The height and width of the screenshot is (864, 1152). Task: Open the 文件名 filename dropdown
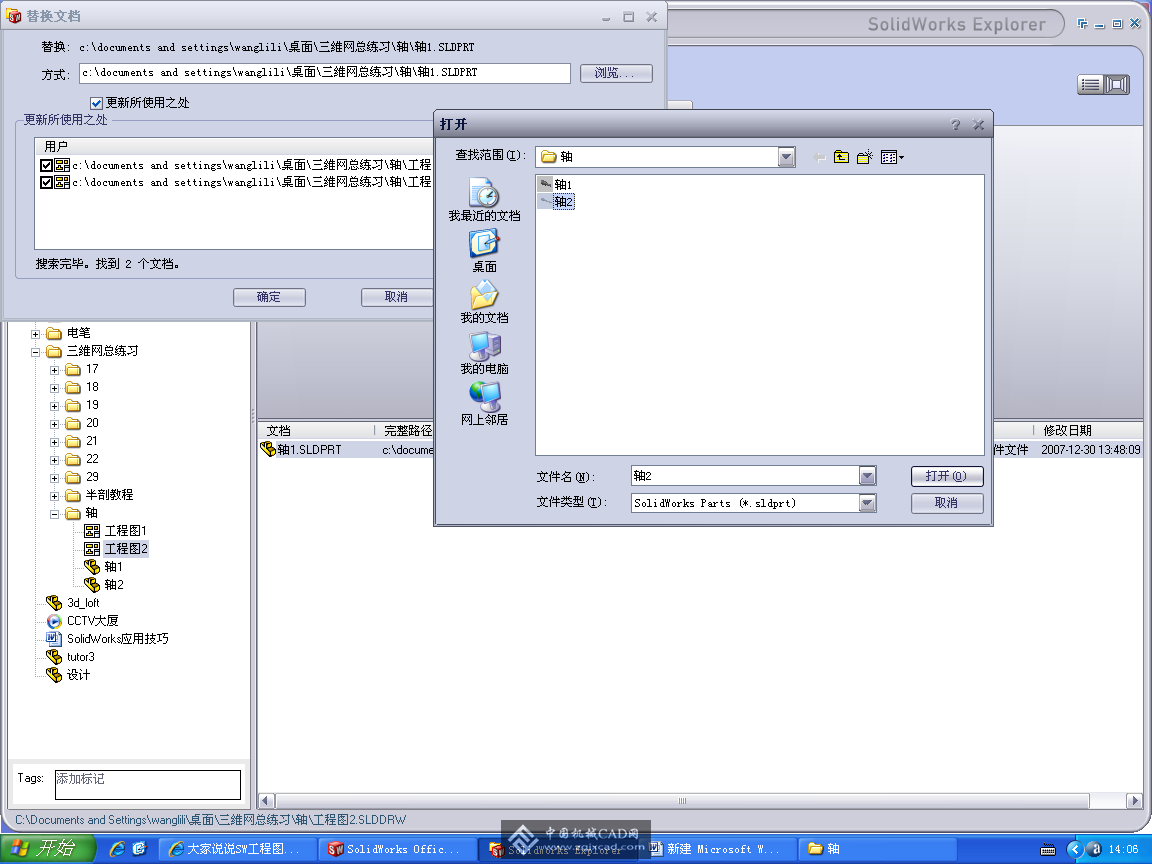coord(867,476)
